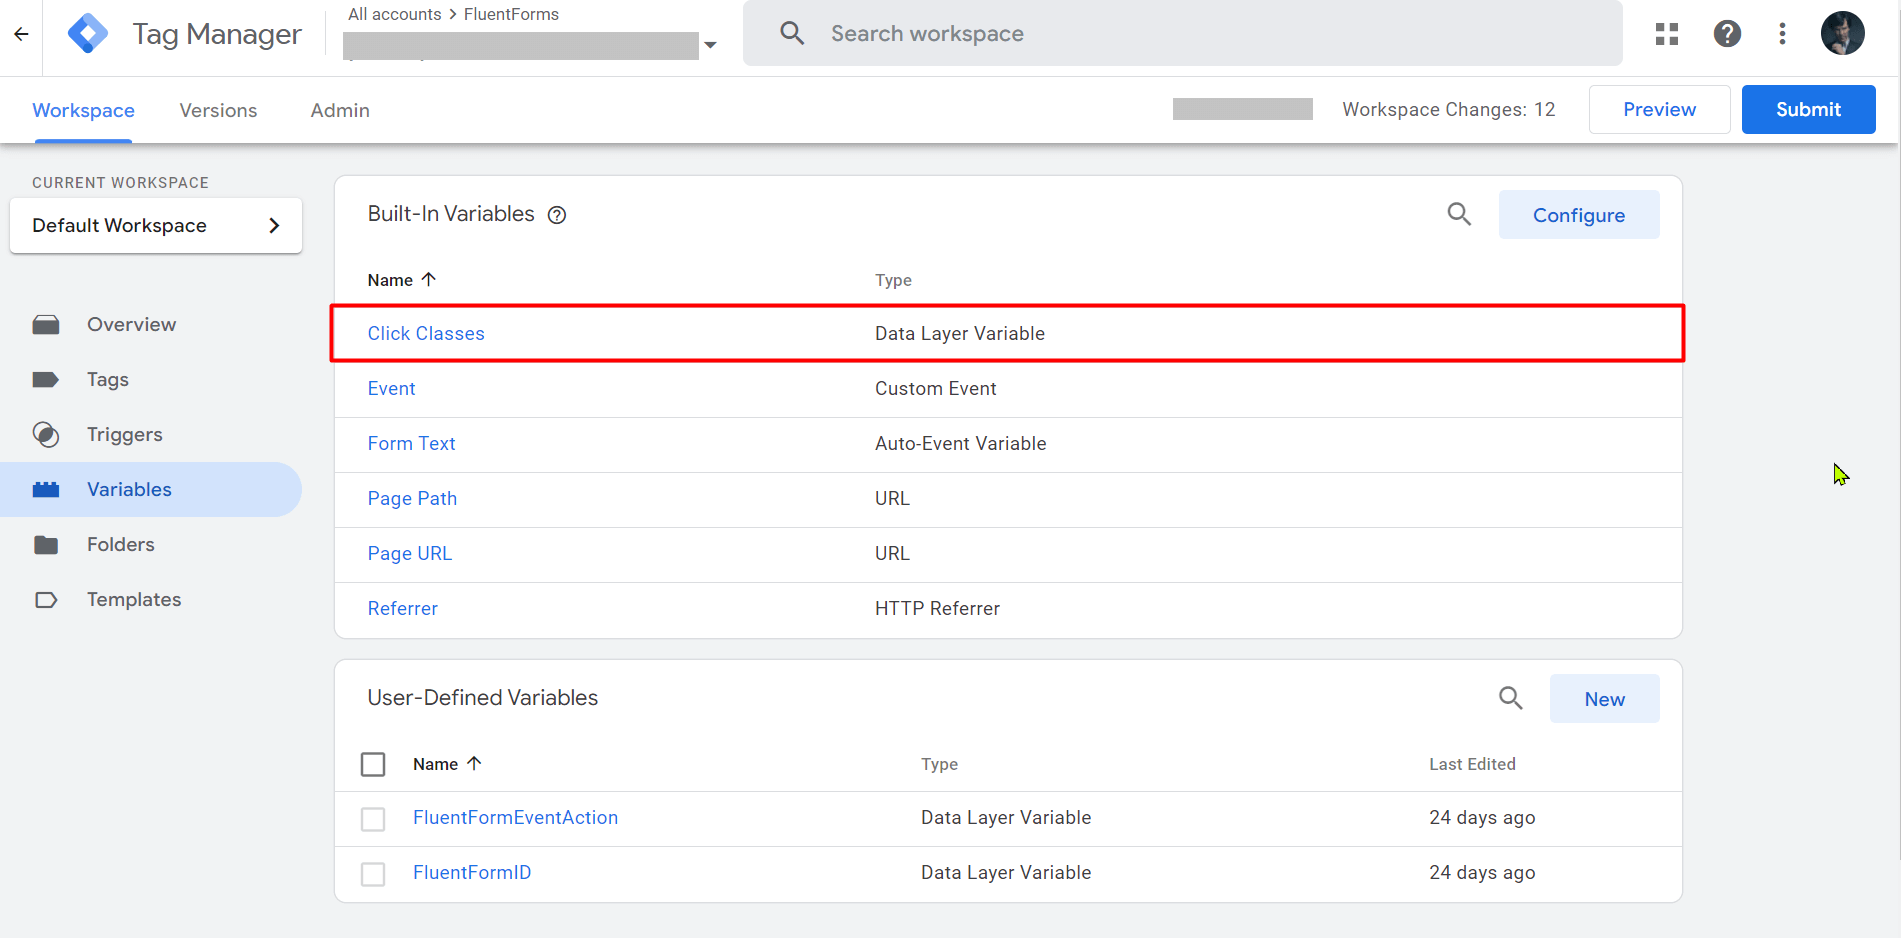Screen dimensions: 1901x938
Task: Switch to the Workspace tab
Action: [x=84, y=110]
